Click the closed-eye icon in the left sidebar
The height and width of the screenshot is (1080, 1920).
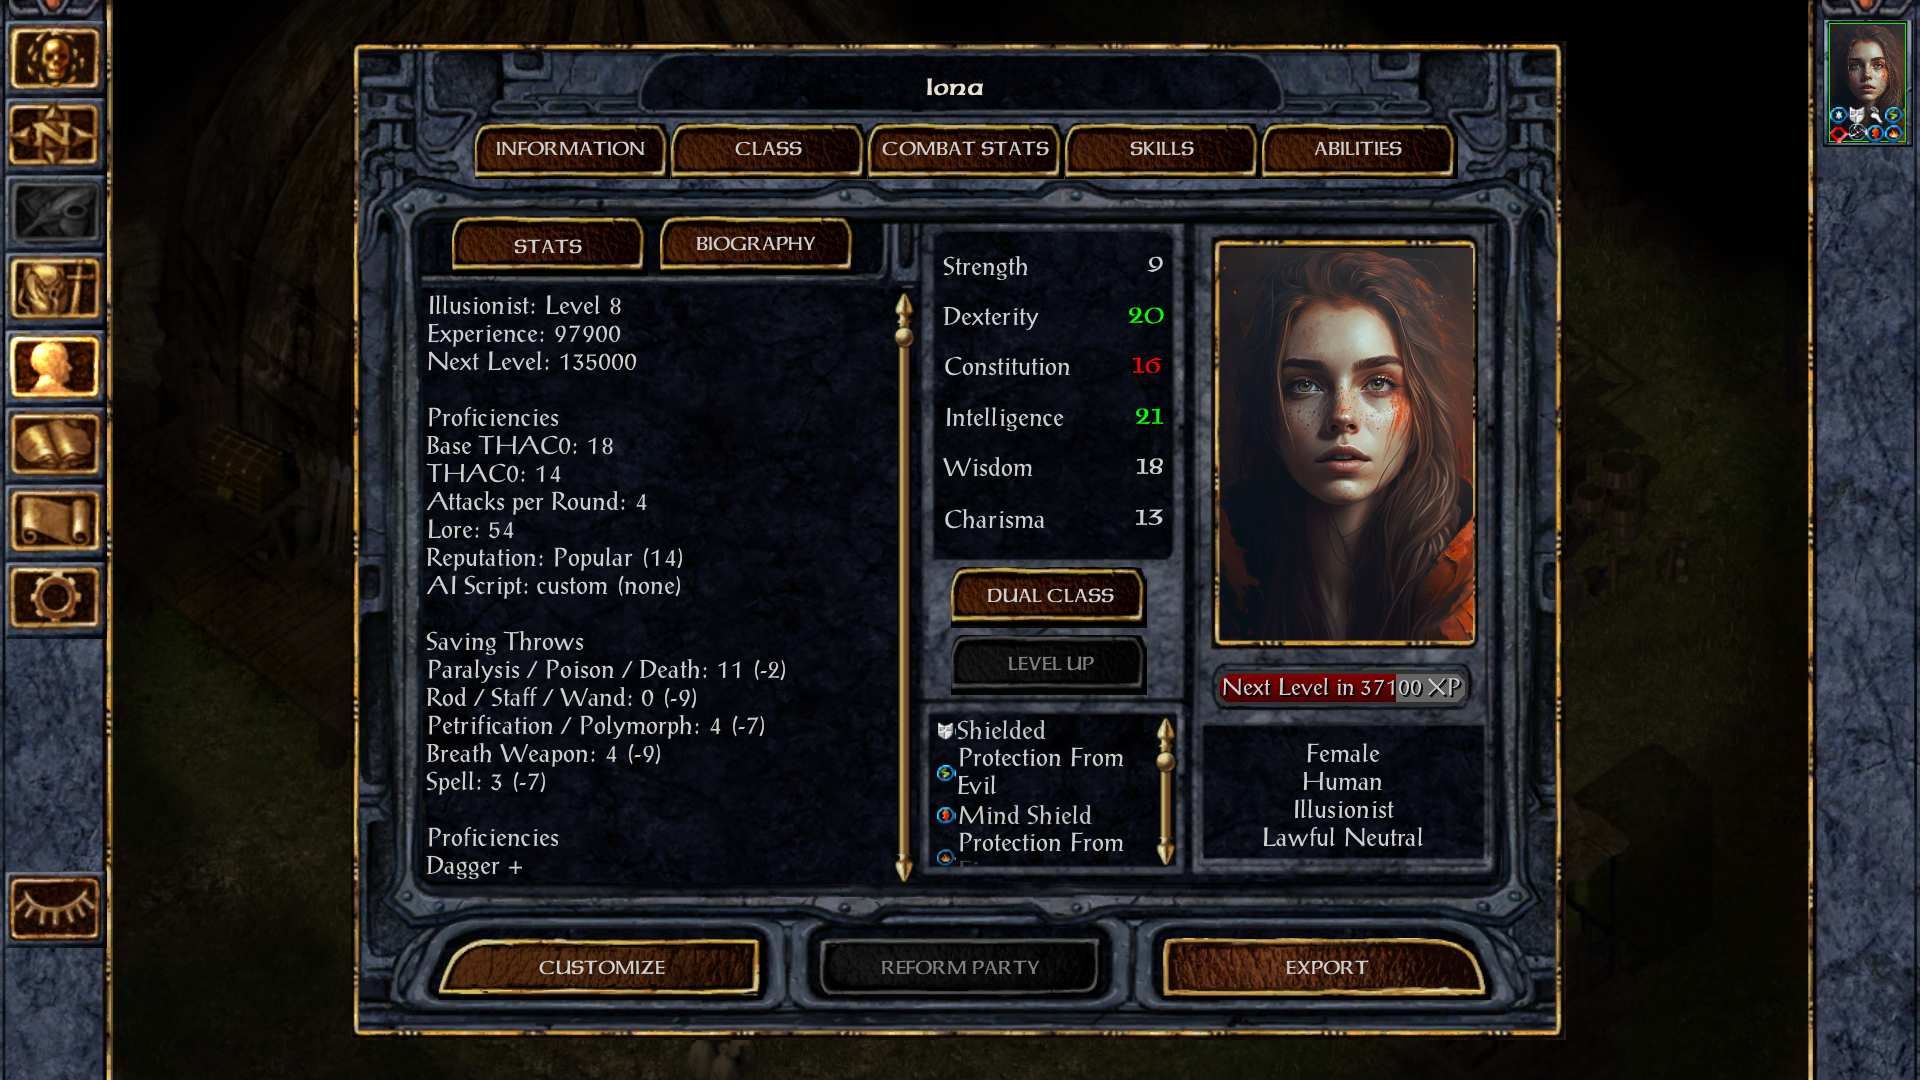tap(55, 907)
